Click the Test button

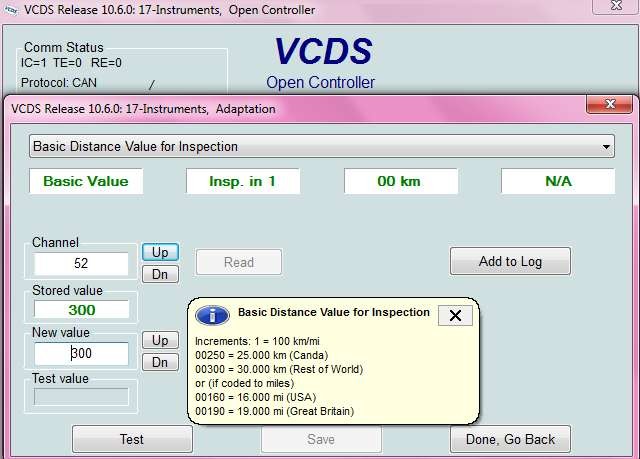(132, 439)
